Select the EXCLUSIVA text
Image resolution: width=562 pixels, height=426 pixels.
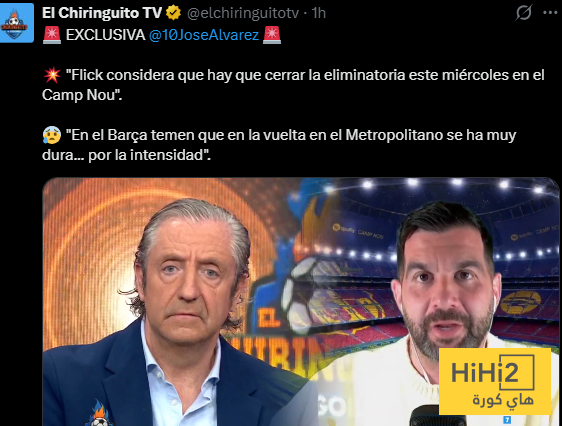[105, 35]
